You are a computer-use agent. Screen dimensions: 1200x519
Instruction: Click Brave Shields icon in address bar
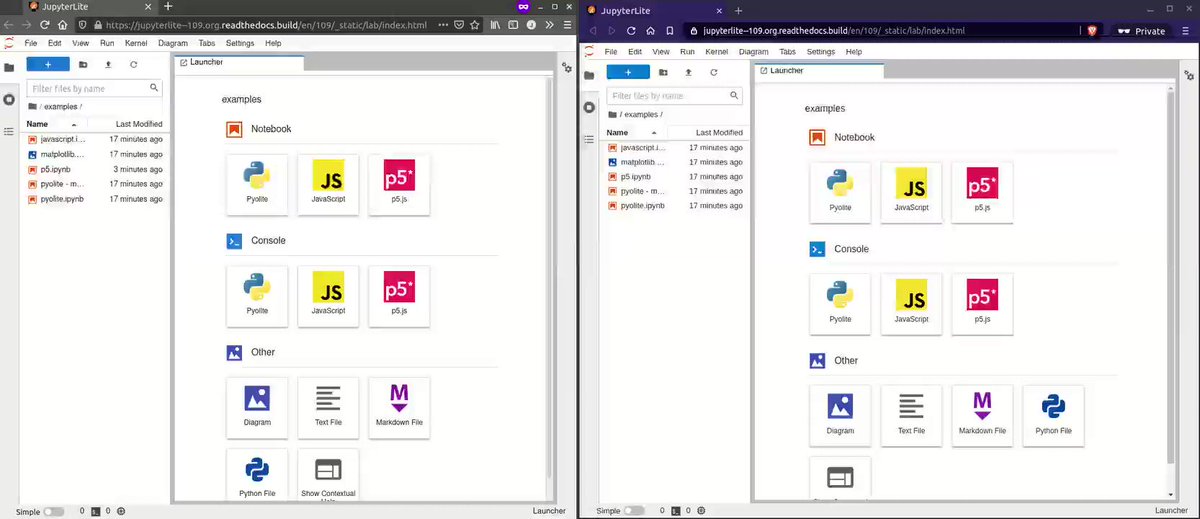point(1090,31)
